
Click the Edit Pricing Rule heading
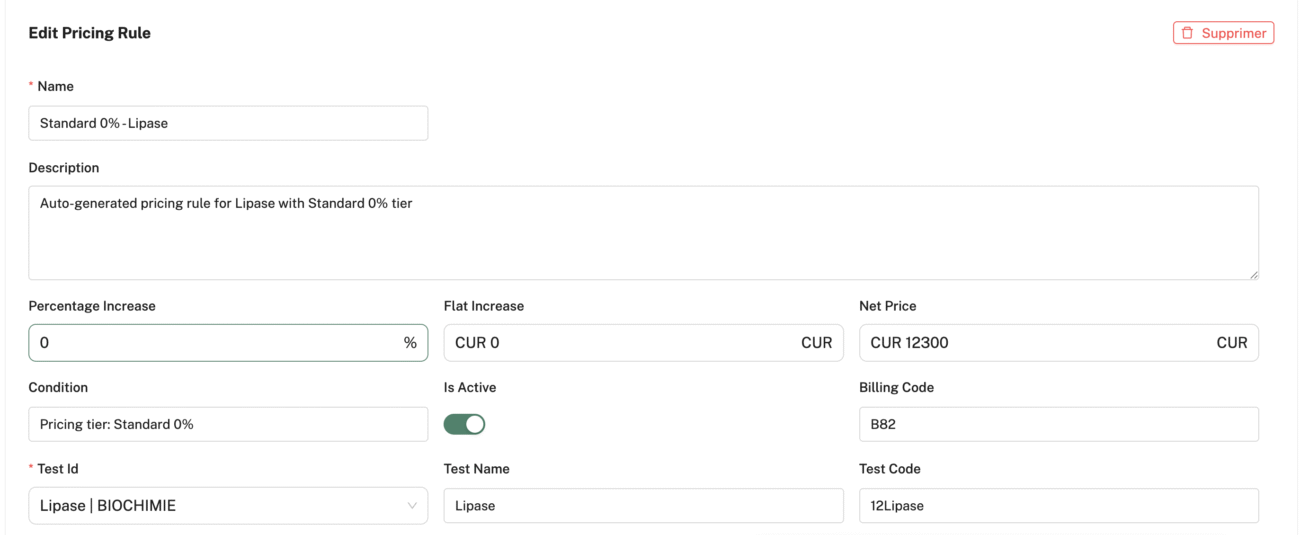click(90, 33)
